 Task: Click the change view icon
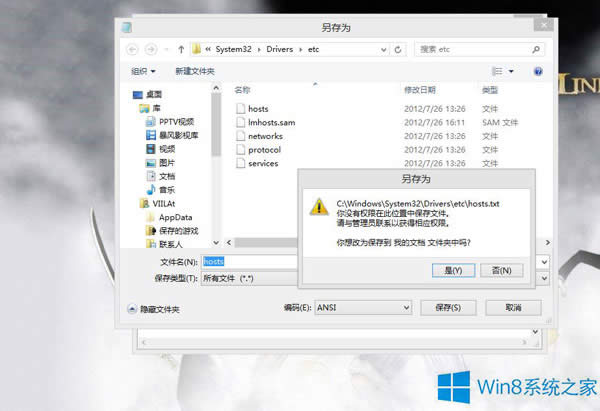tap(497, 71)
